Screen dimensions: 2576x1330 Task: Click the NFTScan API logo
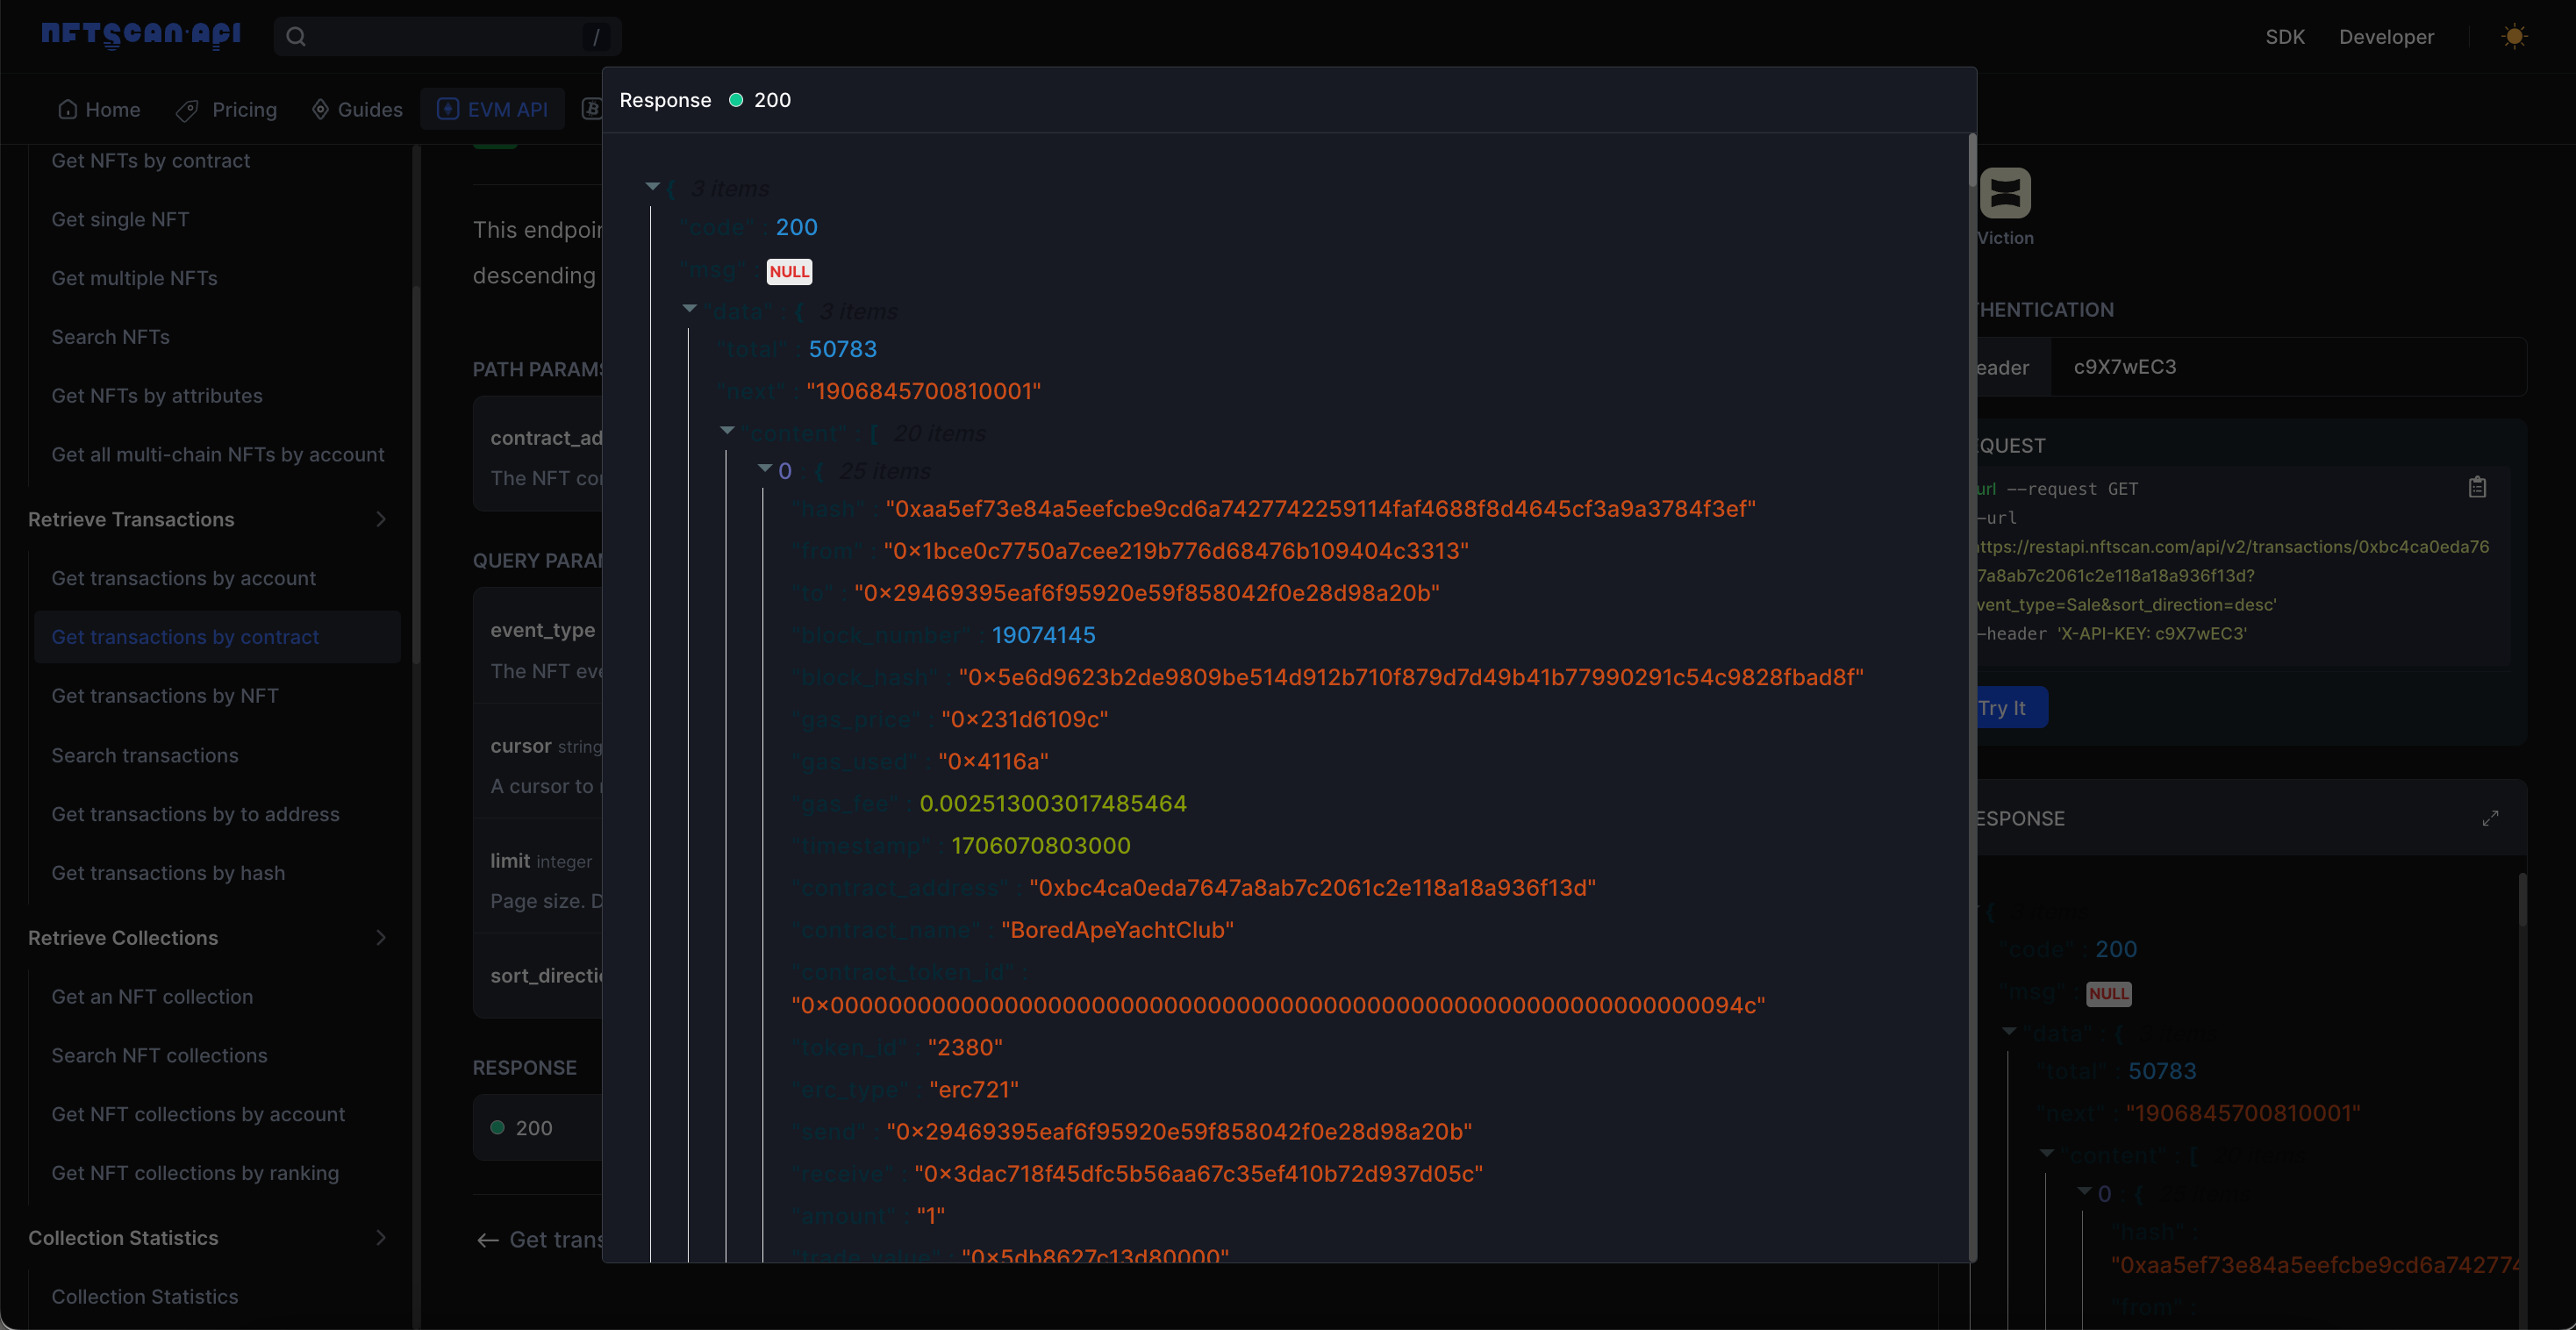(x=141, y=35)
